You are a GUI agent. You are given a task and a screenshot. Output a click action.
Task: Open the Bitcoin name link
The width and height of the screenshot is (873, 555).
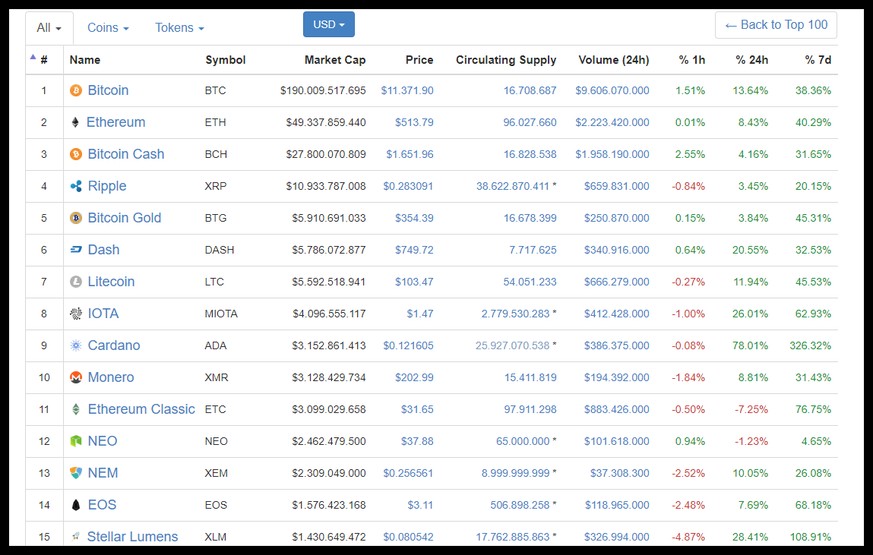(x=108, y=90)
